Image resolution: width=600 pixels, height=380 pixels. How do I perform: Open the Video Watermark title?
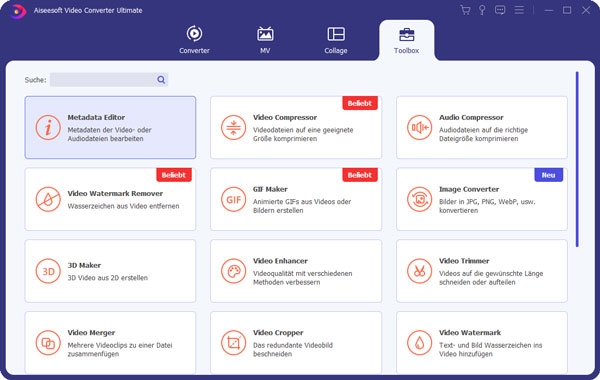click(470, 333)
